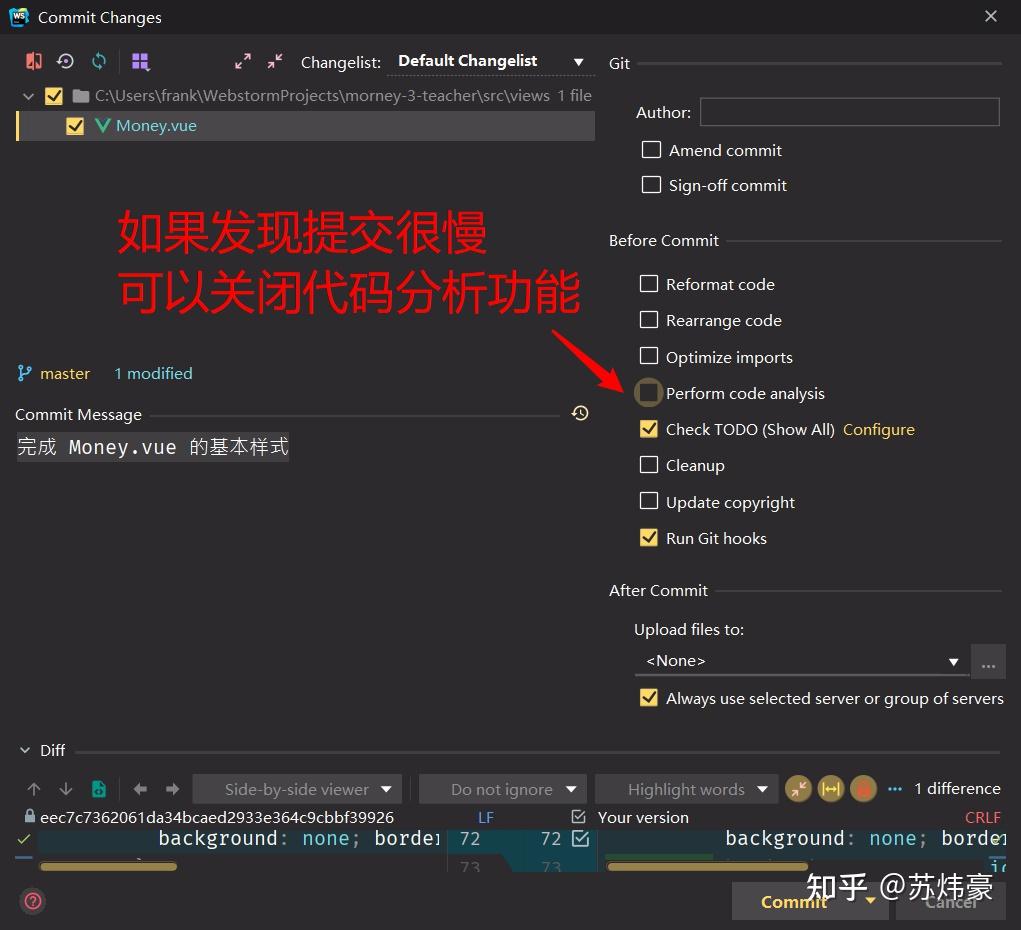The height and width of the screenshot is (930, 1021).
Task: Click the master branch label
Action: (65, 373)
